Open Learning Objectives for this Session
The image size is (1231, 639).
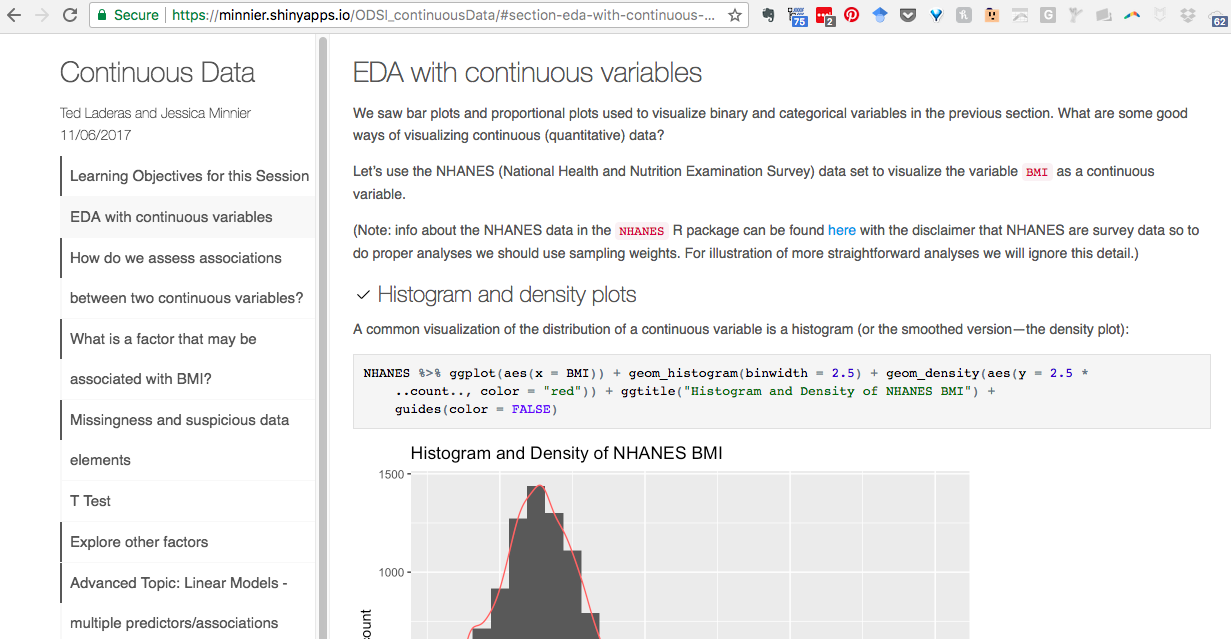pos(188,176)
